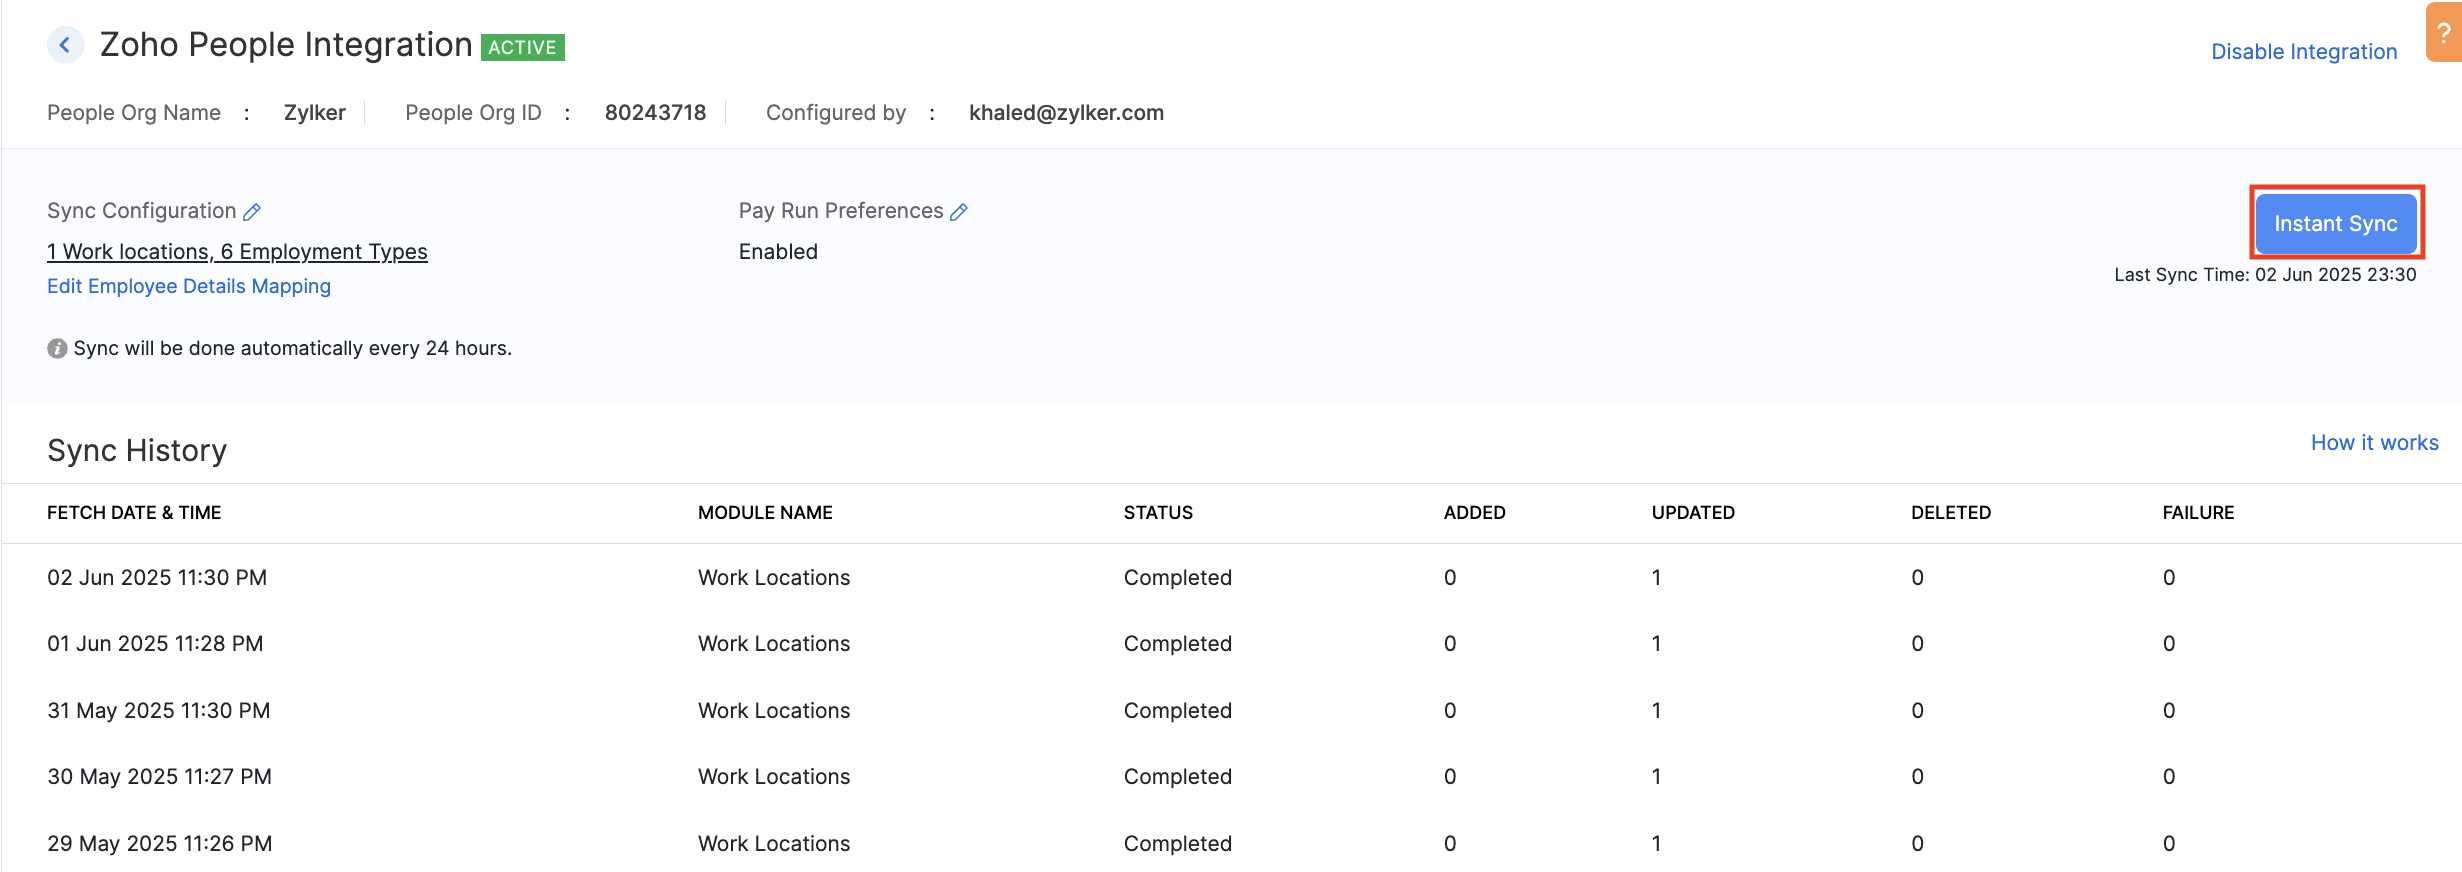Click the Fetch Date & Time column header
Screen dimensions: 2462x872
(134, 513)
